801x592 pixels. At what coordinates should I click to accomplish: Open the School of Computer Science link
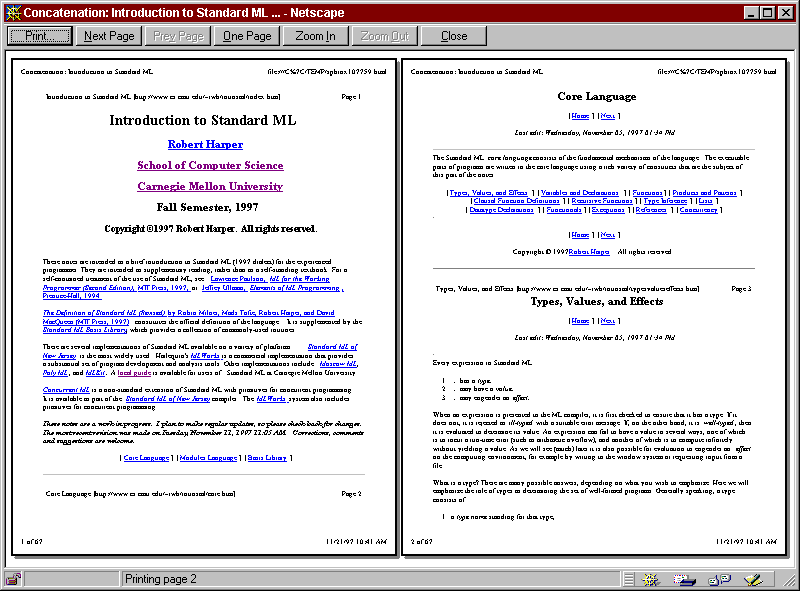click(210, 166)
